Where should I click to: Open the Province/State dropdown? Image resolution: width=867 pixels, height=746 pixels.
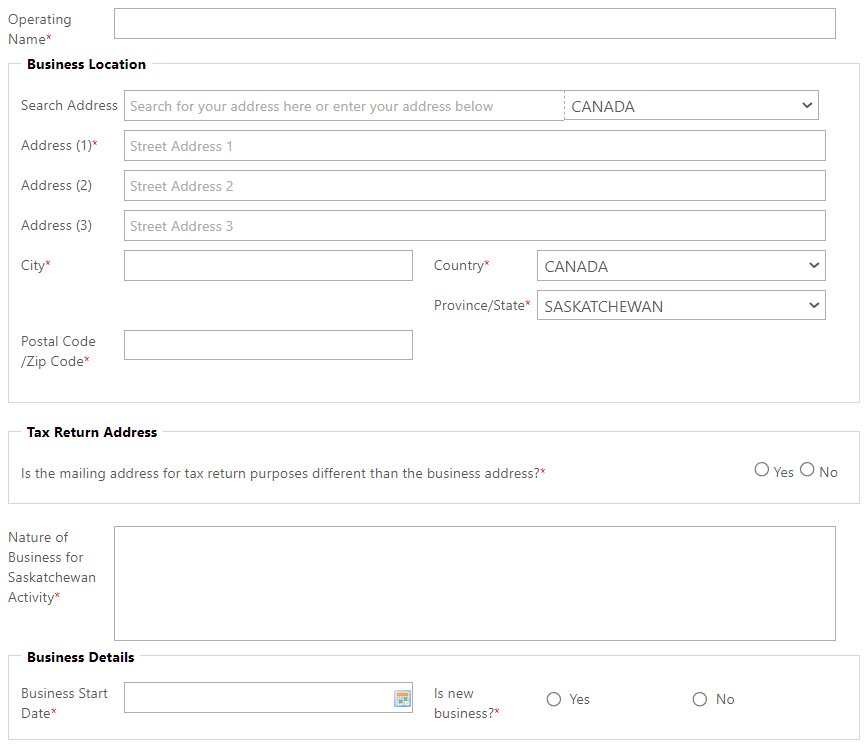tap(681, 305)
